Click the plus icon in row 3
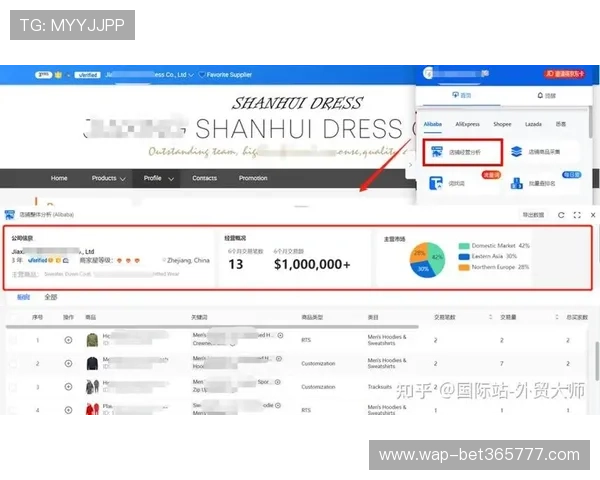The height and width of the screenshot is (480, 600). click(68, 387)
